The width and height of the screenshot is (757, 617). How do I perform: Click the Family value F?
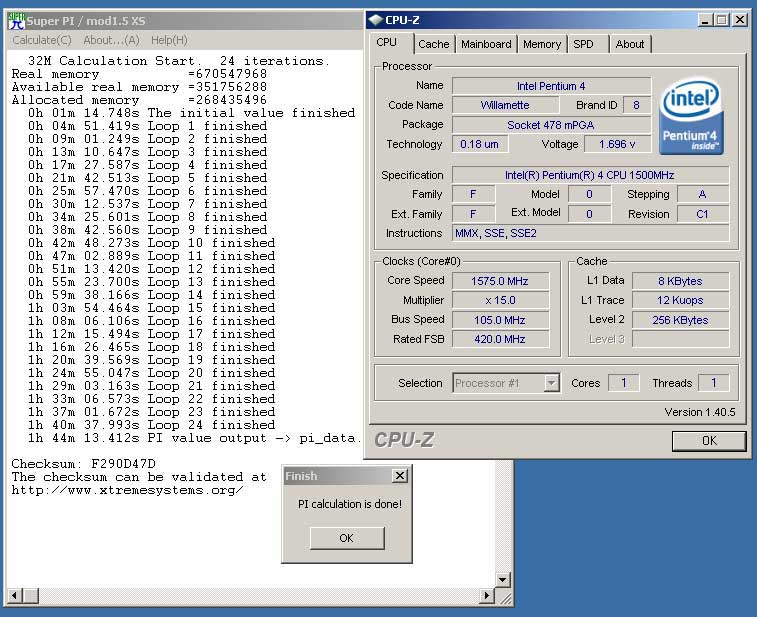click(473, 195)
